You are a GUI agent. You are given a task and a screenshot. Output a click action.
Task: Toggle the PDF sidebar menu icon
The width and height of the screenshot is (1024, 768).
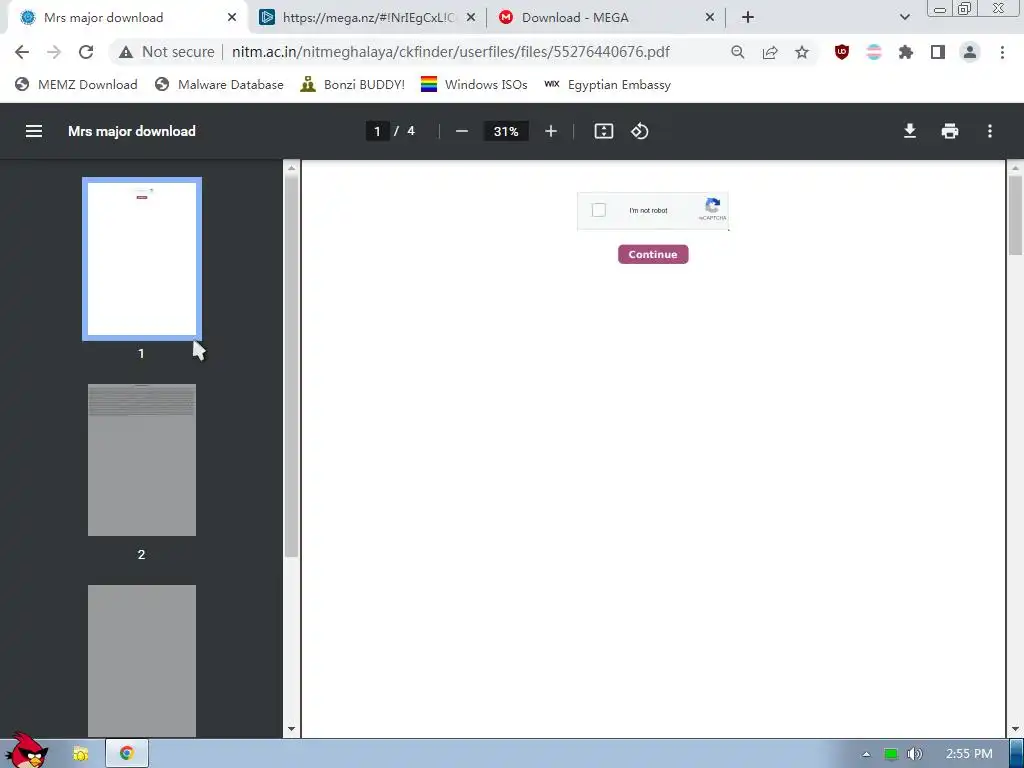click(x=34, y=131)
